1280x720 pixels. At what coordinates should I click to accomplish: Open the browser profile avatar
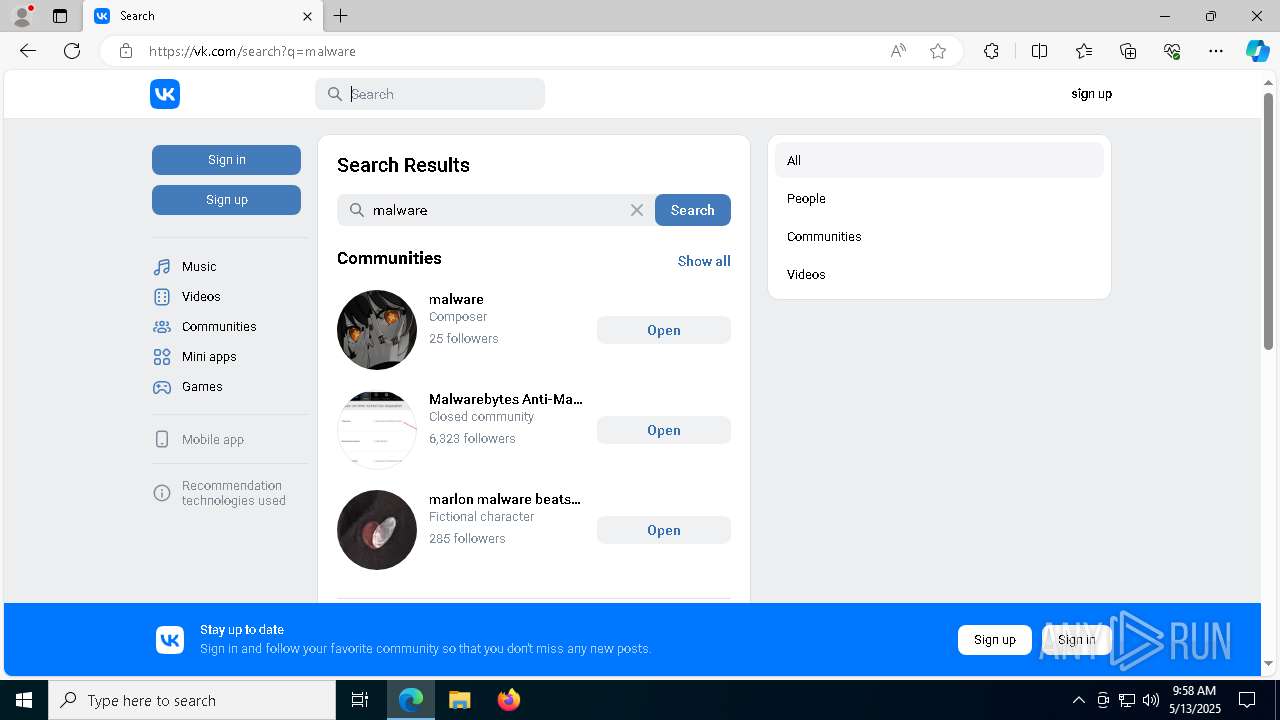tap(21, 16)
